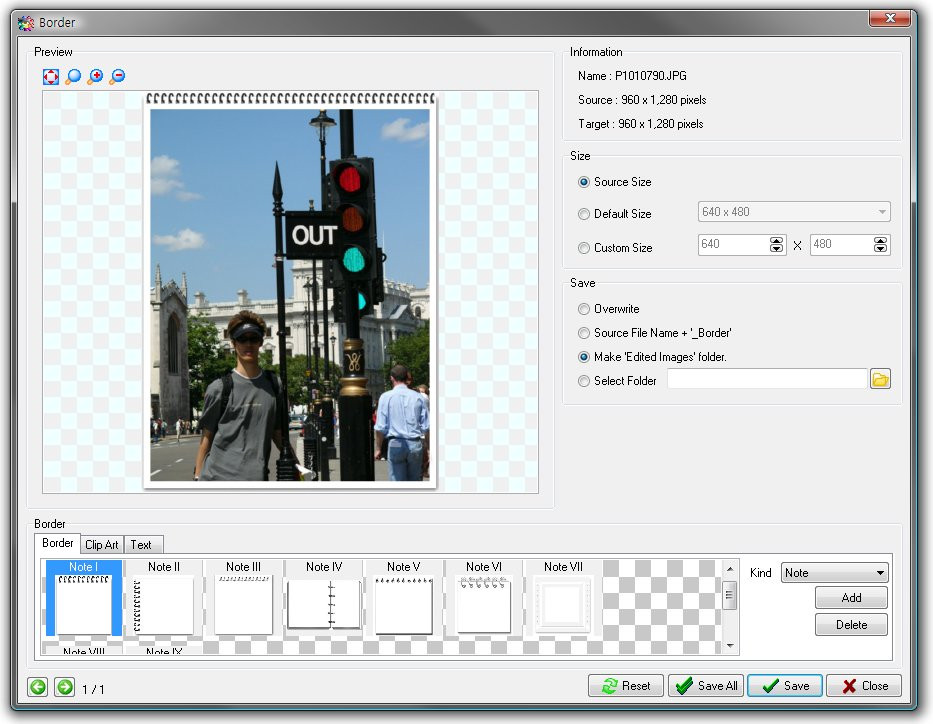Click the border list scroll-up arrow
Viewport: 933px width, 724px height.
point(730,569)
